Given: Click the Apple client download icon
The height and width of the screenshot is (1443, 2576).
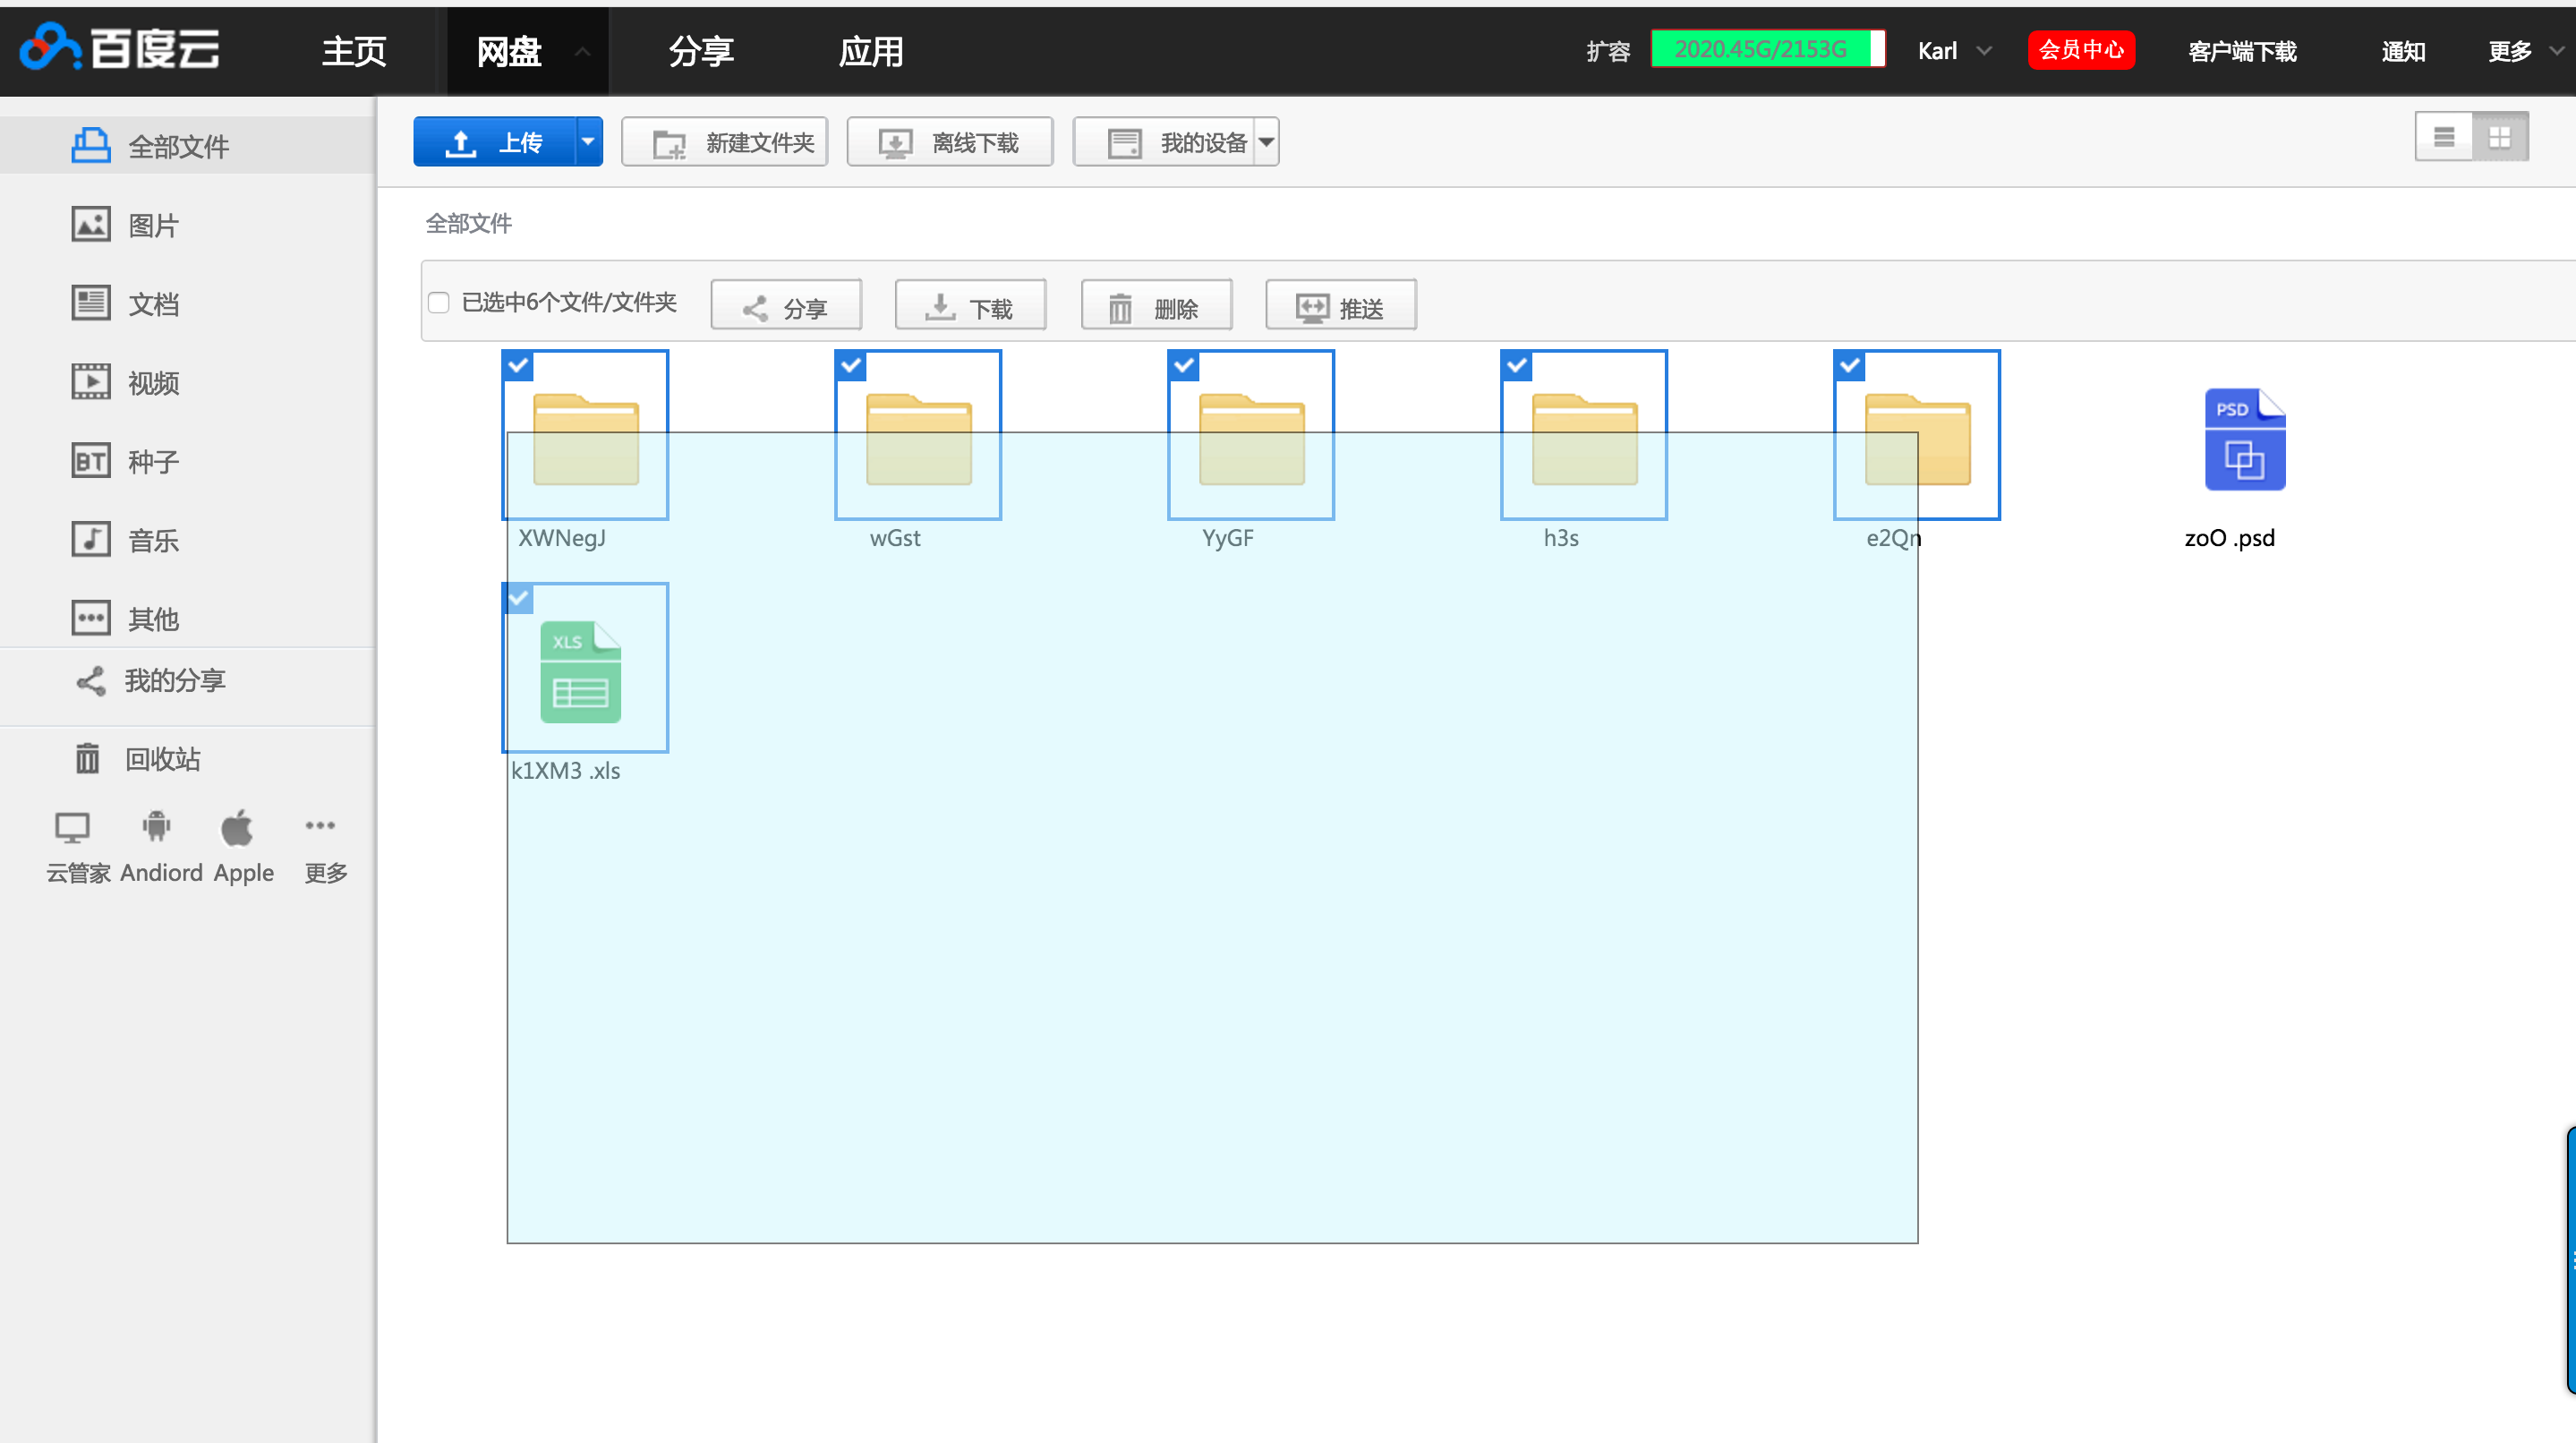Looking at the screenshot, I should coord(237,828).
